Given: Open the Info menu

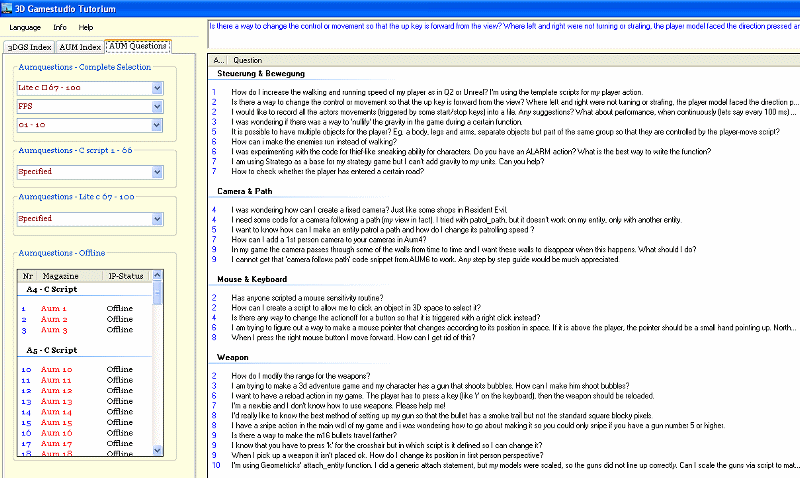Looking at the screenshot, I should click(60, 28).
